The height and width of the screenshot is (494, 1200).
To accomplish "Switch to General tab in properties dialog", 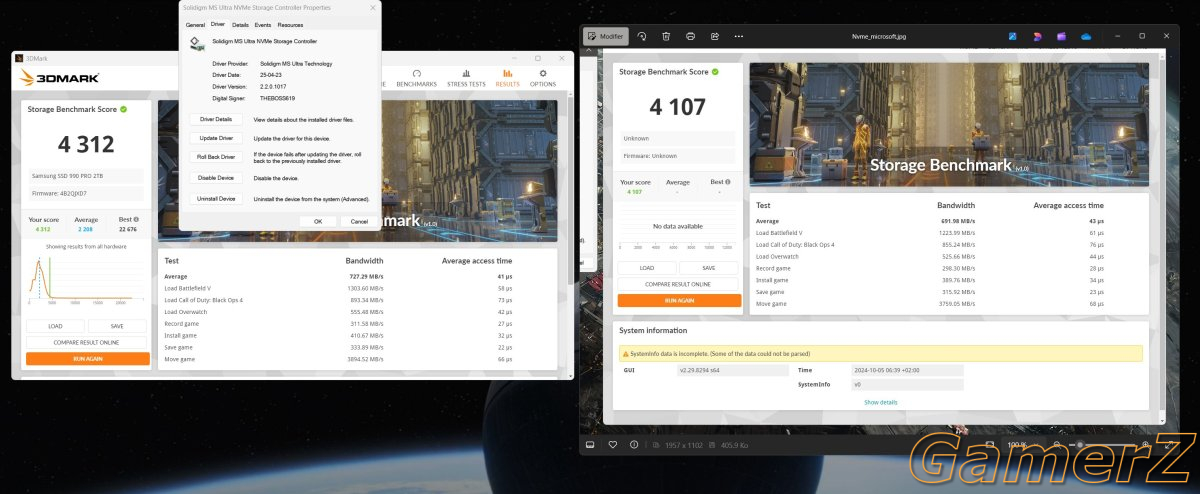I will coord(195,24).
